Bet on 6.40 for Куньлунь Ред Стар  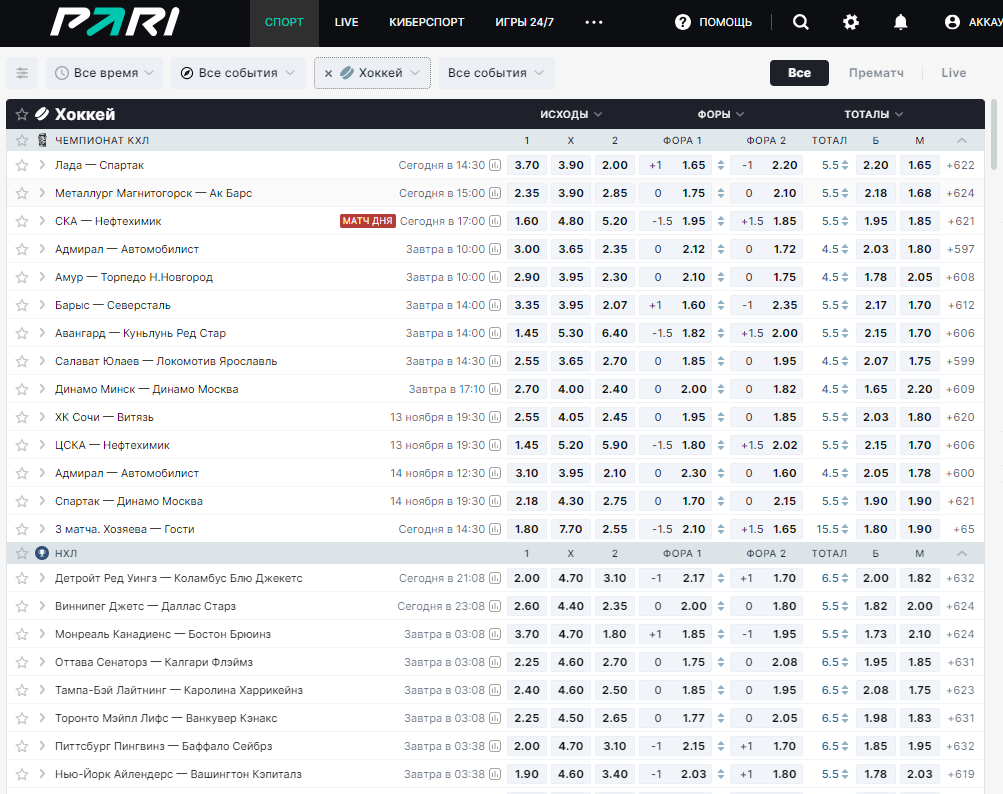pyautogui.click(x=614, y=333)
